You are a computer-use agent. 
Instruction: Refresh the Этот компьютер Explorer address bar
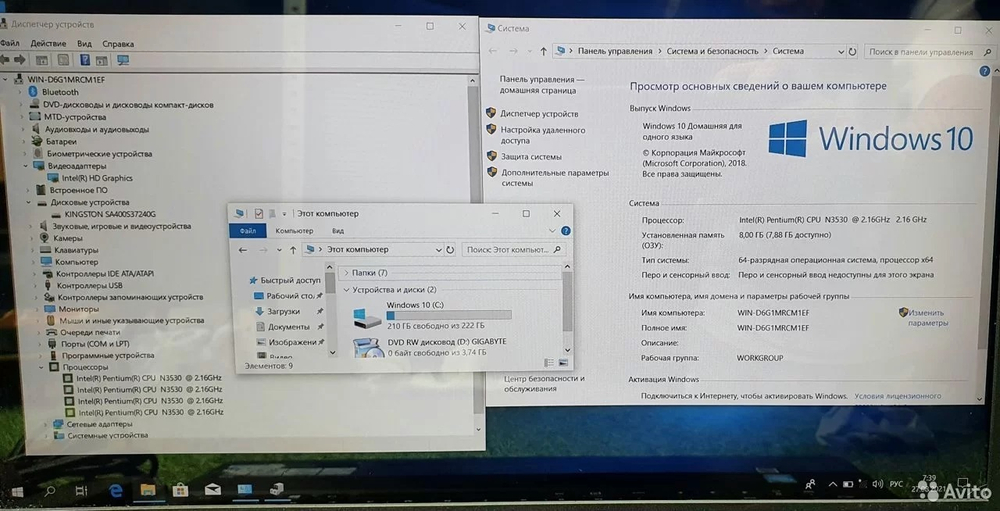(x=450, y=250)
